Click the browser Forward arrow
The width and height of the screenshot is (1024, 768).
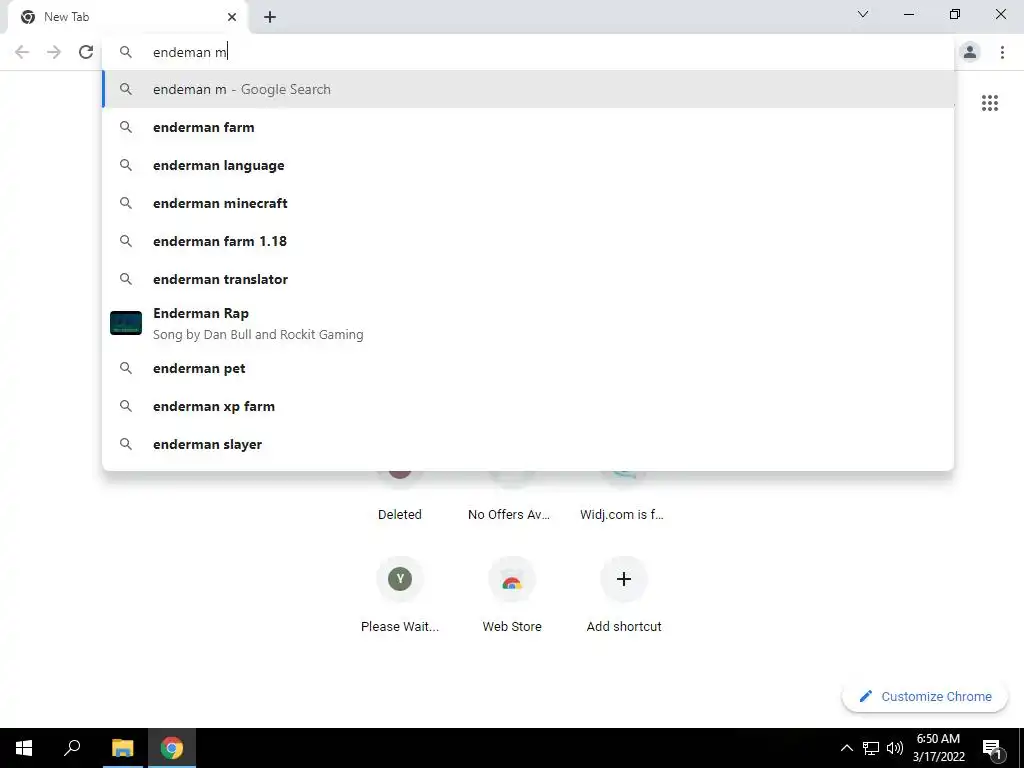[x=54, y=52]
